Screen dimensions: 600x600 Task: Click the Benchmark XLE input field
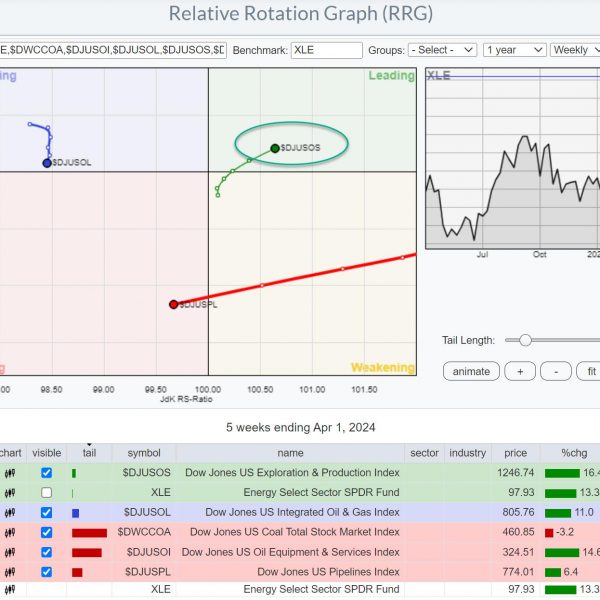tap(326, 50)
